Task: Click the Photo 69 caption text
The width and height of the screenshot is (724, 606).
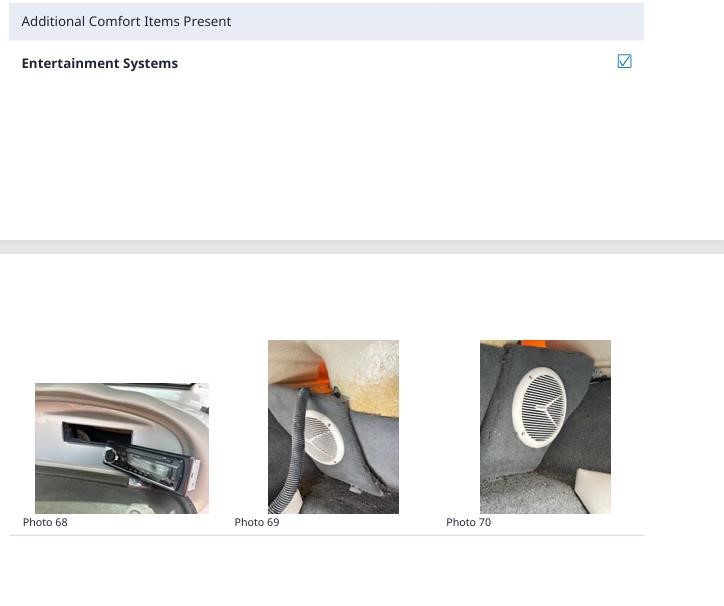Action: [x=257, y=522]
